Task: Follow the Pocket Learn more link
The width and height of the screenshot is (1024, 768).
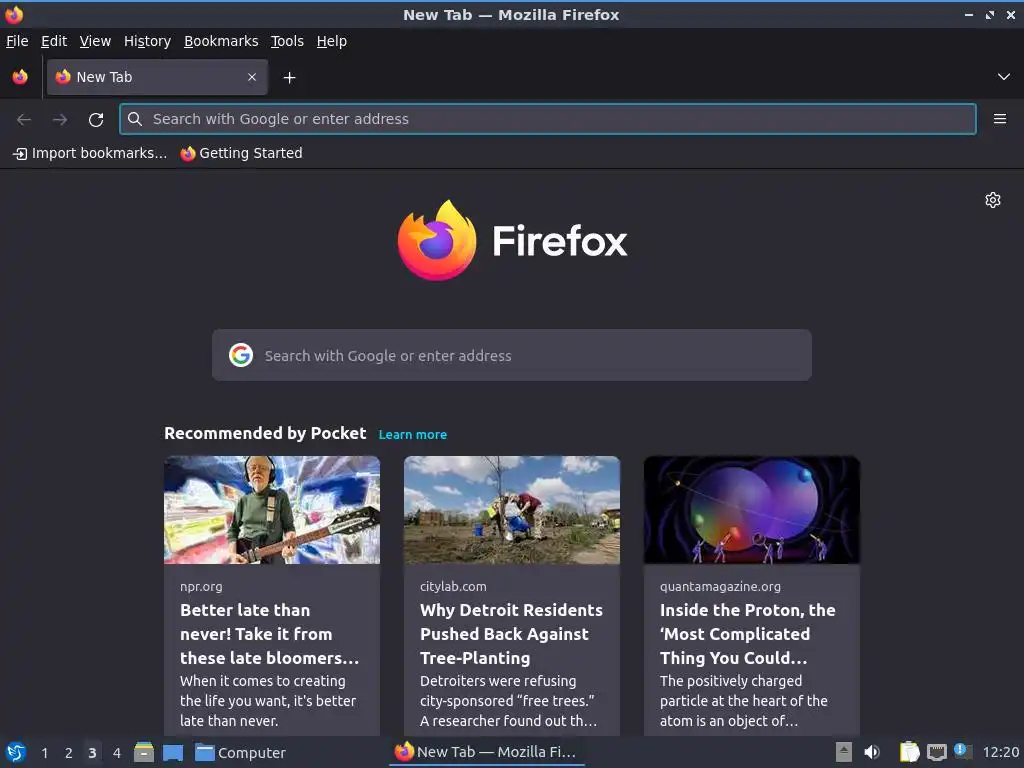Action: tap(413, 435)
